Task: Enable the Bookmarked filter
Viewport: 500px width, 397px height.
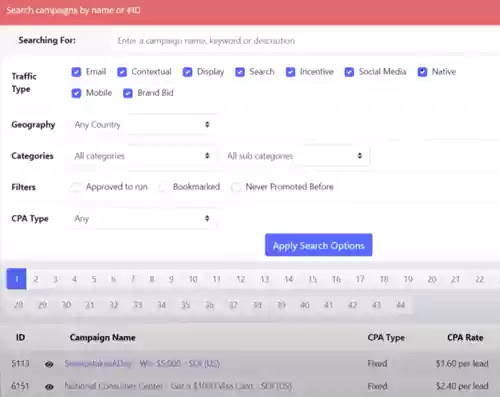Action: 163,187
